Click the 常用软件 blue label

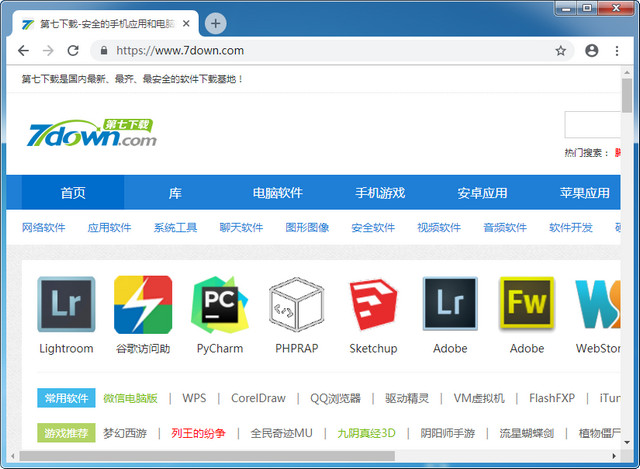pyautogui.click(x=66, y=398)
